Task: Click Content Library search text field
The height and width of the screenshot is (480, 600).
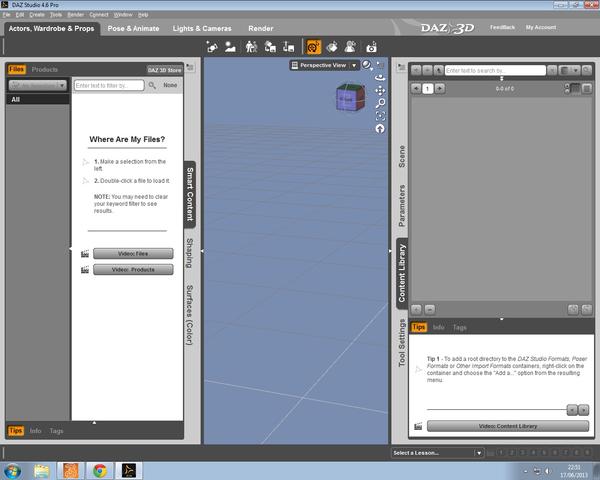Action: click(x=495, y=70)
